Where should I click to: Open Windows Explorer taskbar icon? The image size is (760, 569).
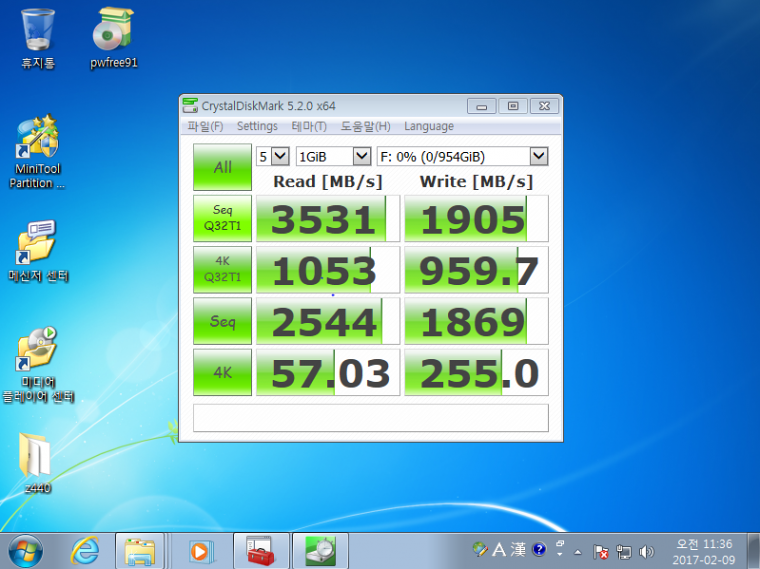point(140,551)
